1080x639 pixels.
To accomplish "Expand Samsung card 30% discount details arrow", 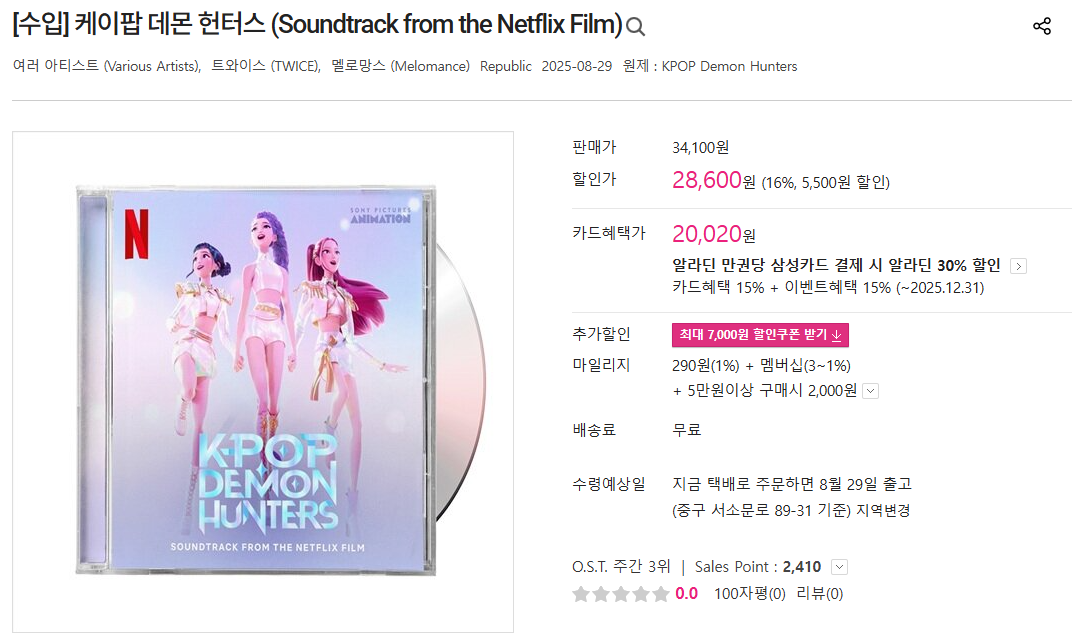I will tap(1018, 266).
